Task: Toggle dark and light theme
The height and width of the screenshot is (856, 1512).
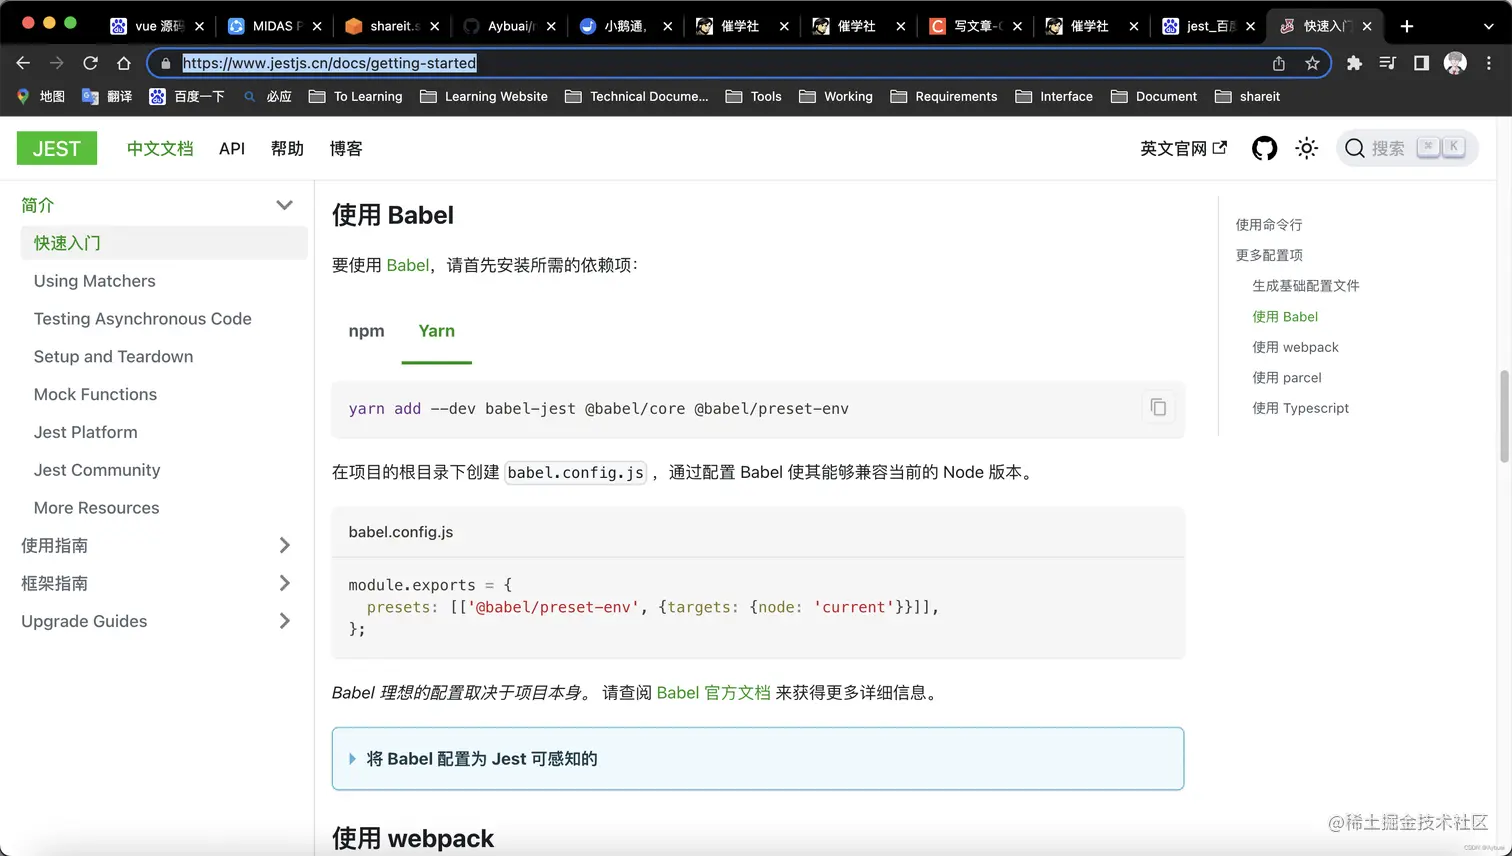Action: (1306, 149)
